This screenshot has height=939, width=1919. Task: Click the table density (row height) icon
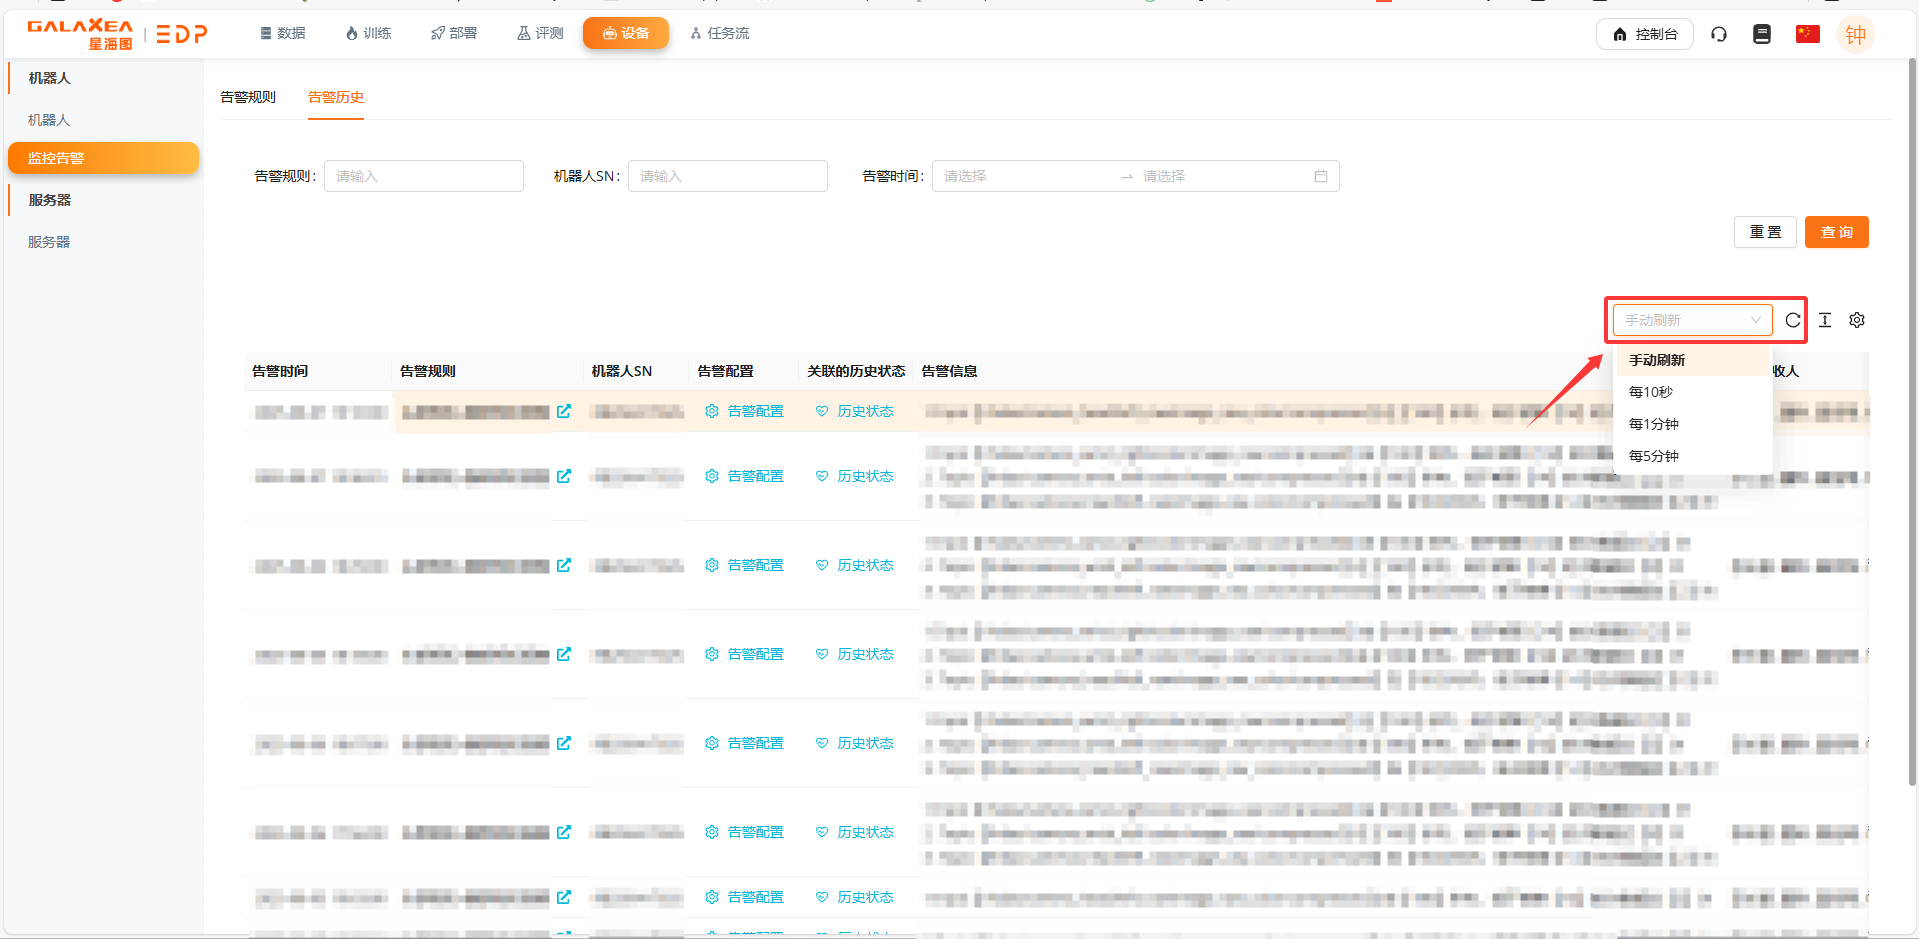1825,320
